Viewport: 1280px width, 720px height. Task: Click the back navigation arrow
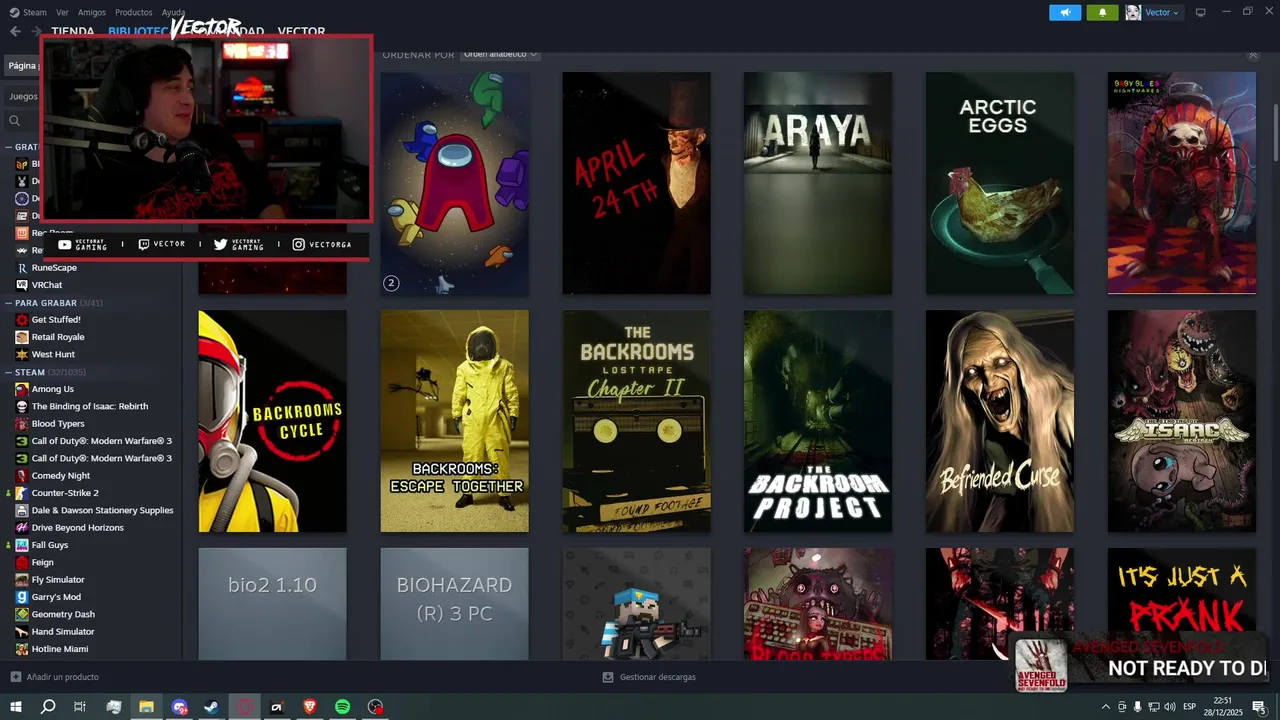(15, 31)
